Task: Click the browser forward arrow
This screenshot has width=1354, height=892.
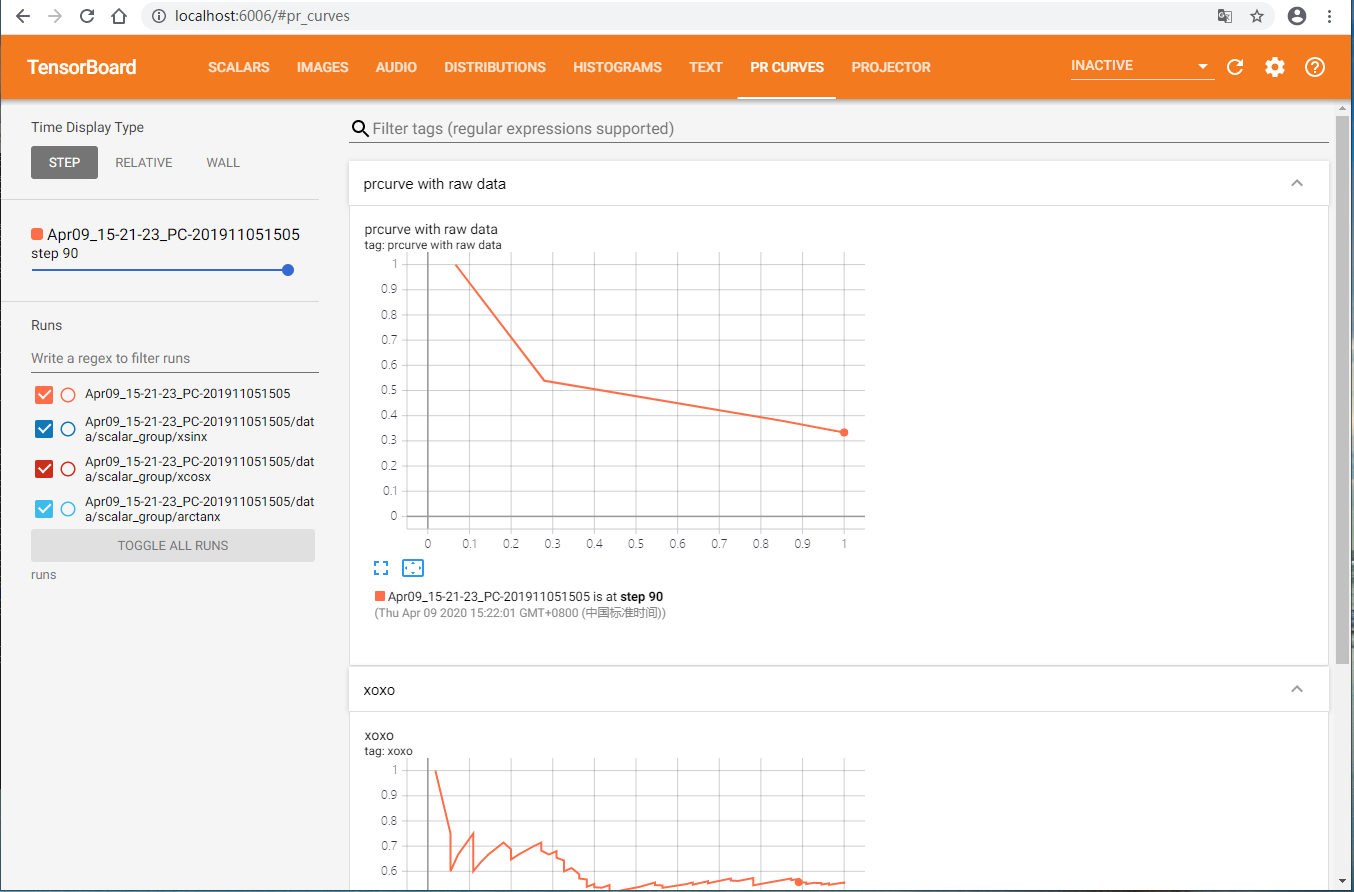Action: (55, 16)
